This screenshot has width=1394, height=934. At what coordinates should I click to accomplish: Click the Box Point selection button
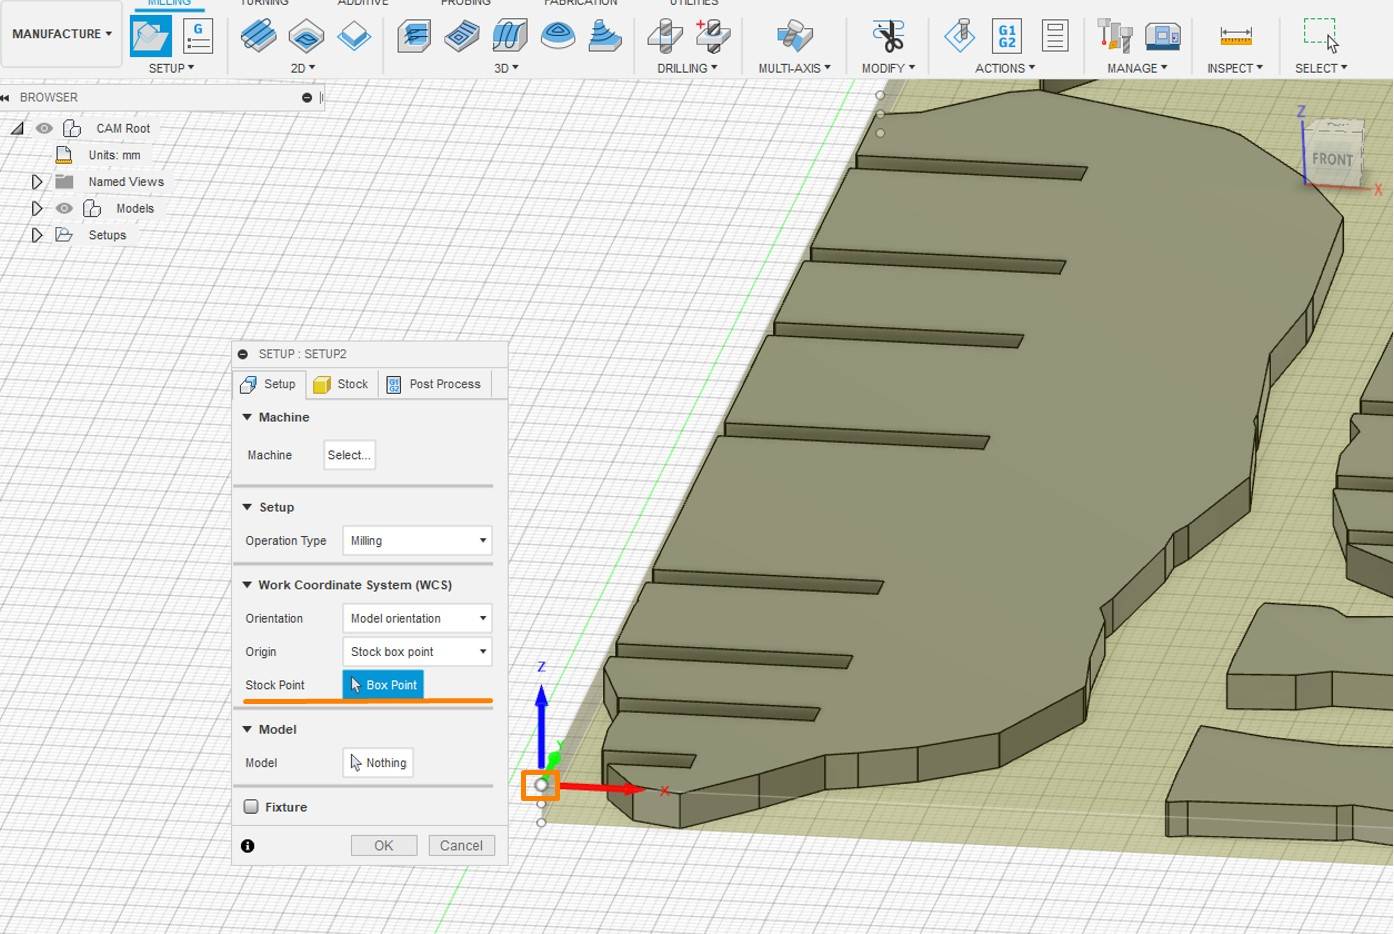[383, 685]
